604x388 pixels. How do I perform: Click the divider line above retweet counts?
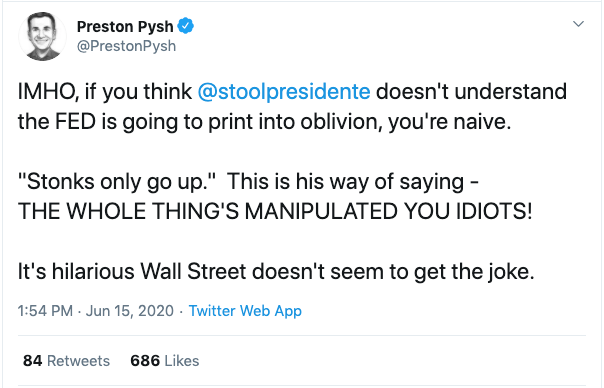[x=302, y=335]
